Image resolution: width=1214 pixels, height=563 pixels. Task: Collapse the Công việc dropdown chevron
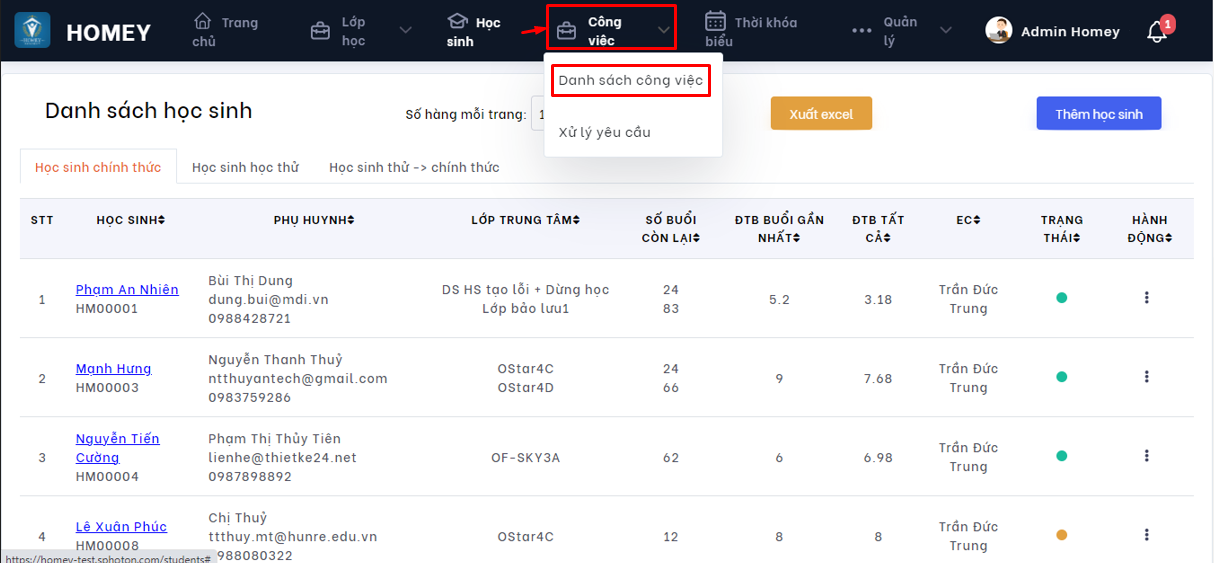(x=664, y=31)
